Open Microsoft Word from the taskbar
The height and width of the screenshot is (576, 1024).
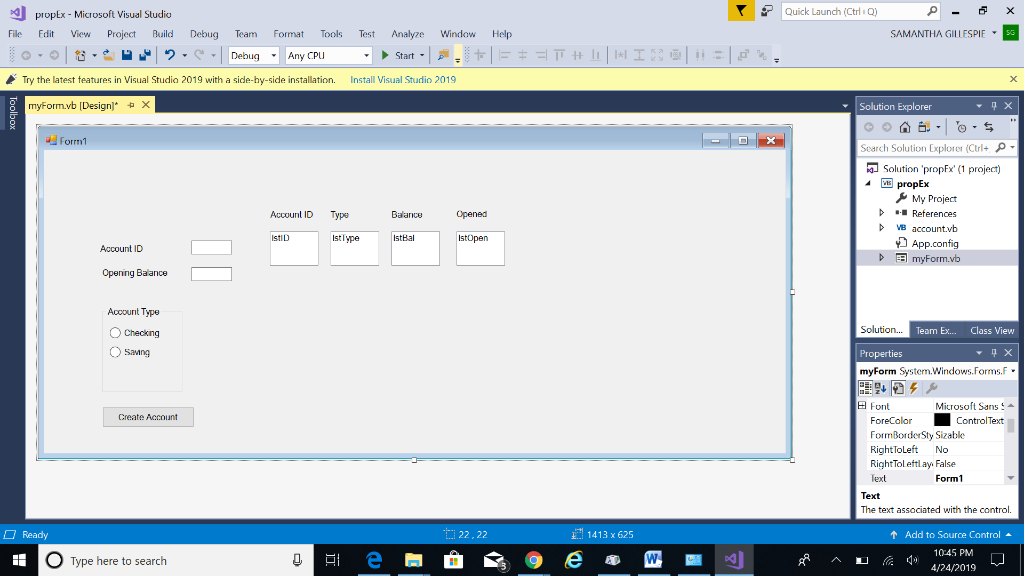pyautogui.click(x=653, y=560)
